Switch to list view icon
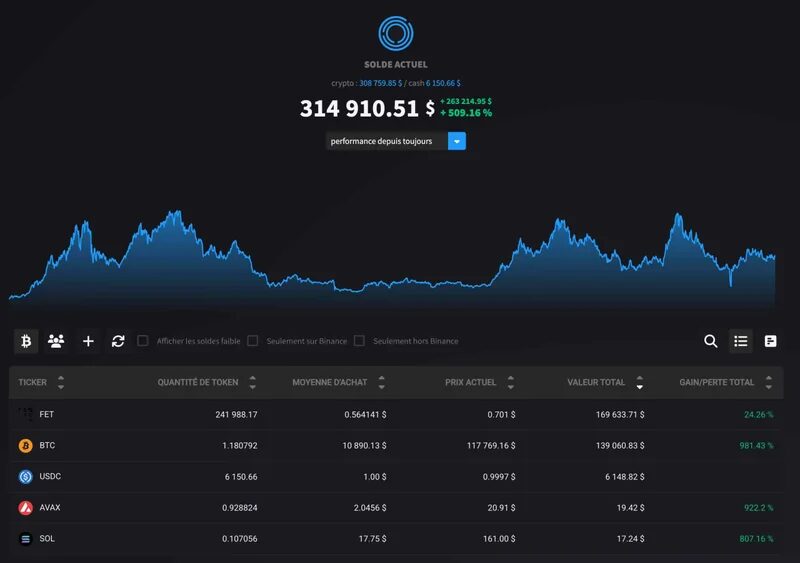Screen dimensions: 800x563 click(741, 341)
